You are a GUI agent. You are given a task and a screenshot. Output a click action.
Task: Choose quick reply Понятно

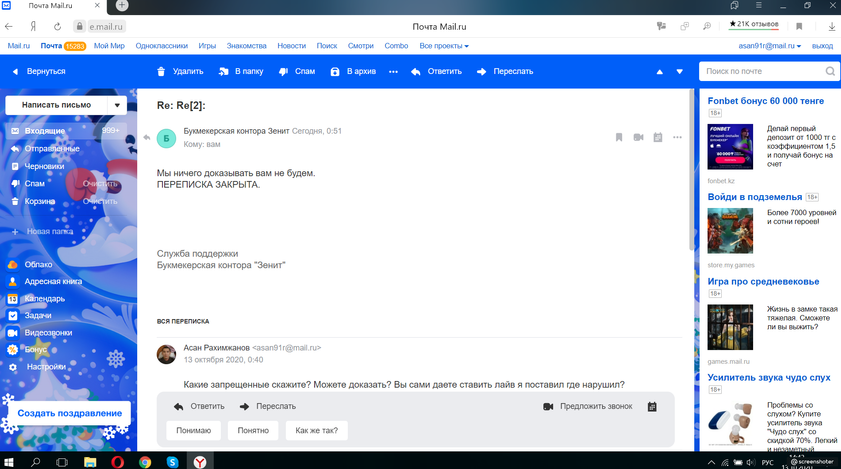253,430
